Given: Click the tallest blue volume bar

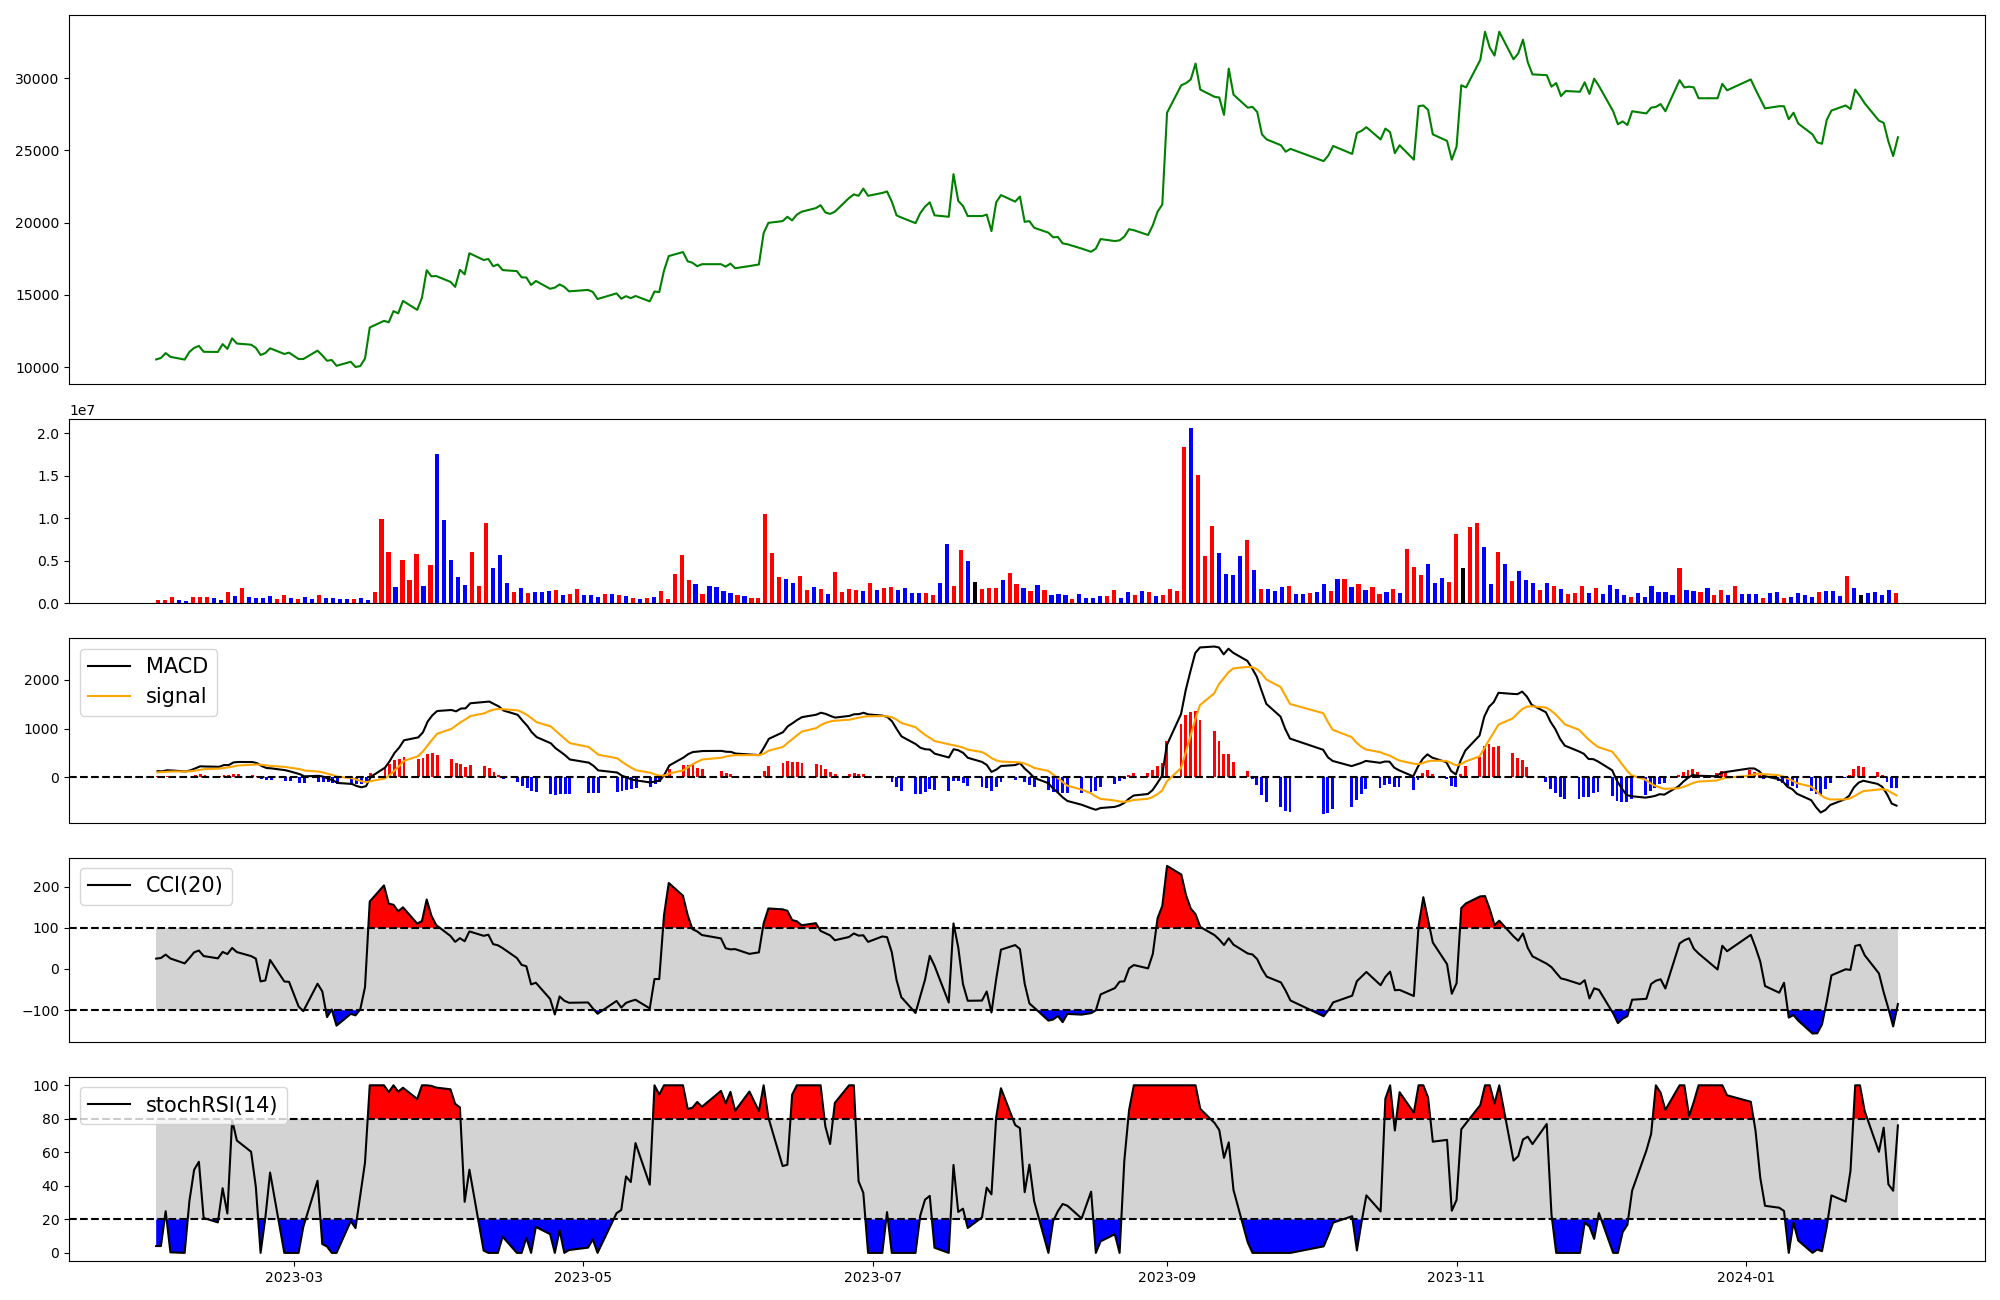Looking at the screenshot, I should (1190, 515).
